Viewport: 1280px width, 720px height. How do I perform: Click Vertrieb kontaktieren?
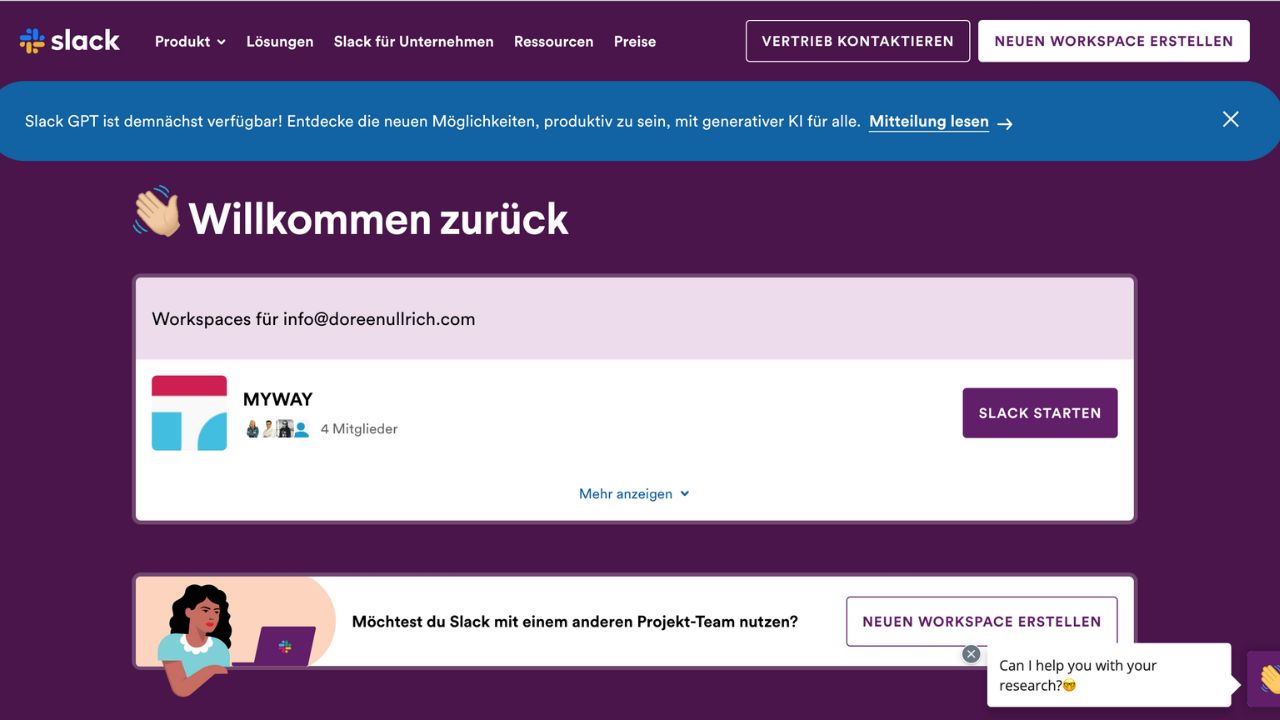coord(857,41)
